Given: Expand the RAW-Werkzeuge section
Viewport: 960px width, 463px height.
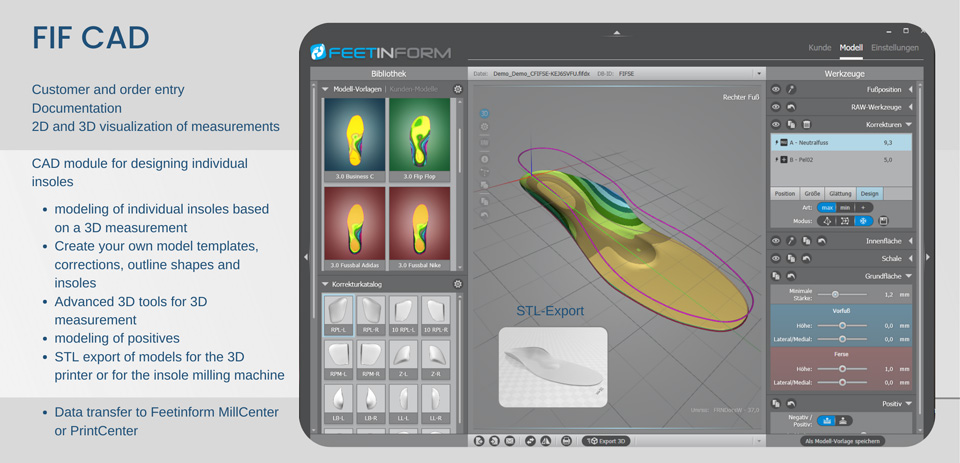Looking at the screenshot, I should pos(910,107).
